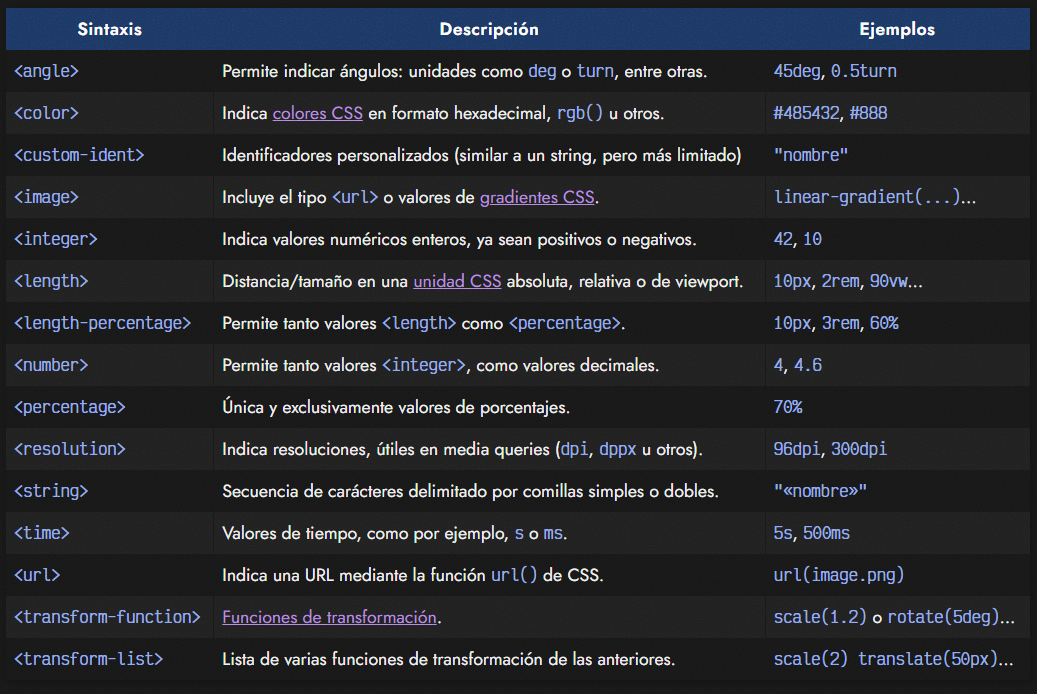Image resolution: width=1037 pixels, height=694 pixels.
Task: Click the "Descripción" column header
Action: click(489, 29)
